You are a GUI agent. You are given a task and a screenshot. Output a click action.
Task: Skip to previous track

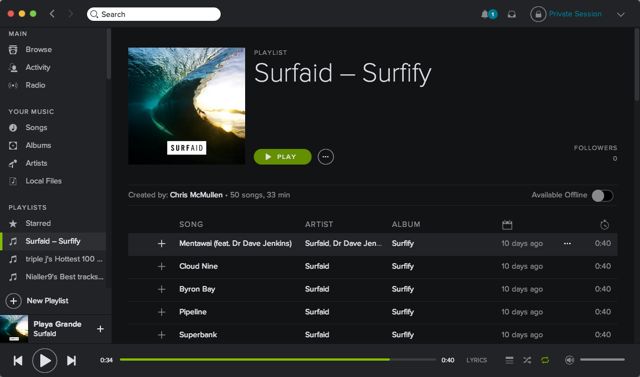(x=18, y=361)
